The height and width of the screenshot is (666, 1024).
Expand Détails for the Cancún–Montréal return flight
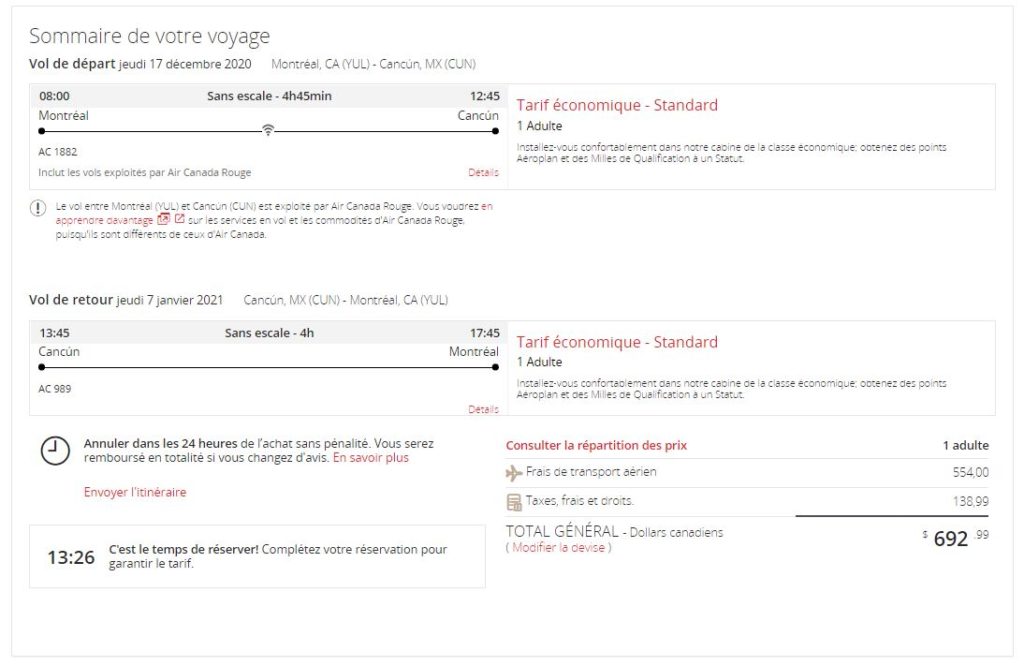coord(483,409)
